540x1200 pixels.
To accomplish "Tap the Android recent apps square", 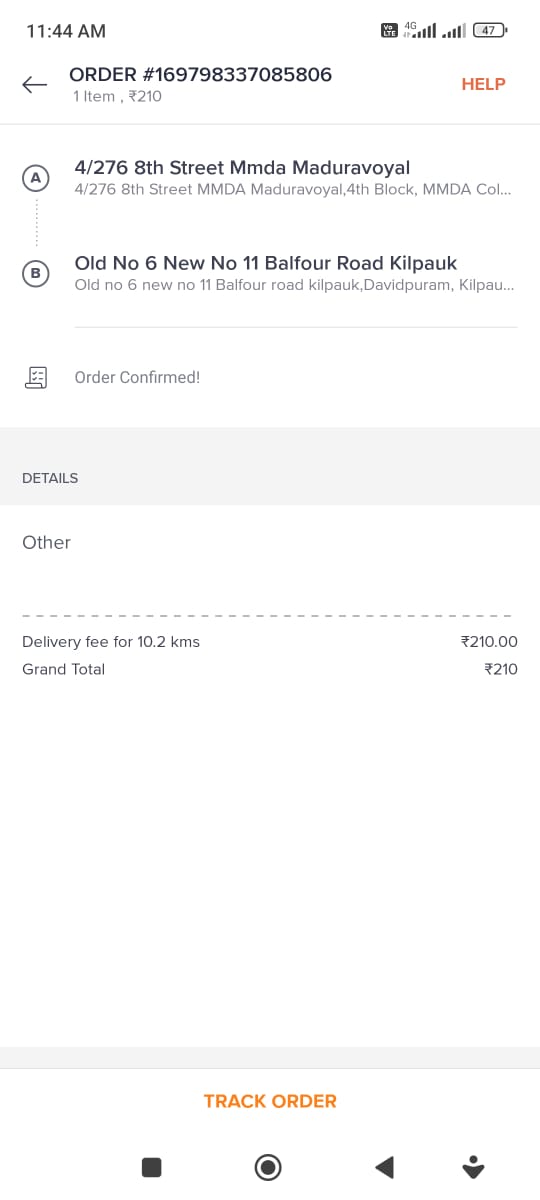I will (151, 1166).
